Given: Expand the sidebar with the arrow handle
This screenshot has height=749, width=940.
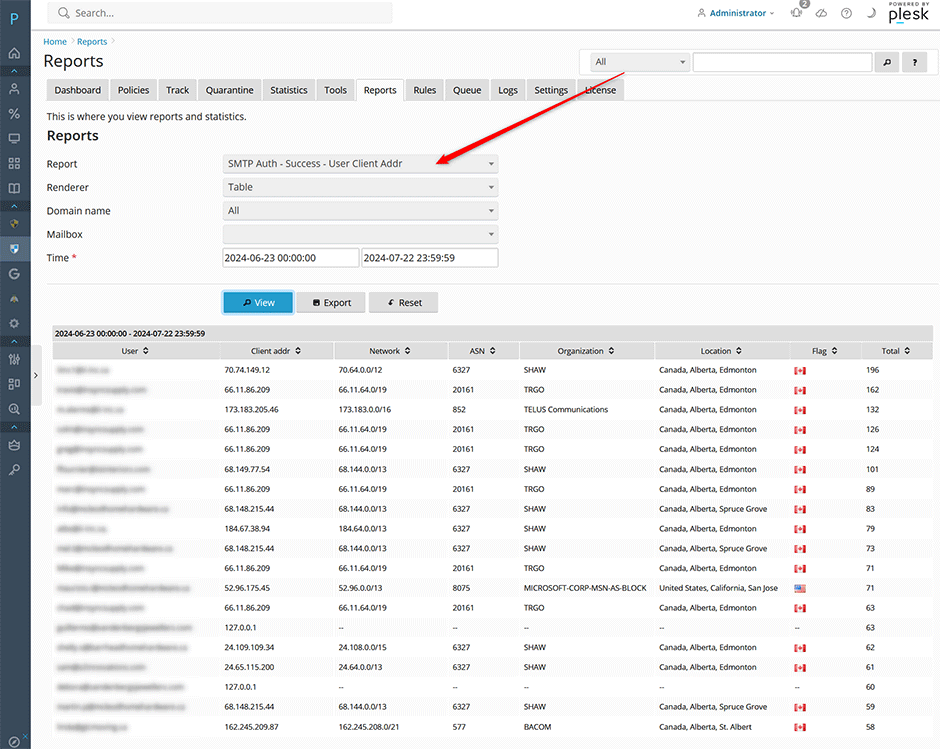Looking at the screenshot, I should (36, 375).
